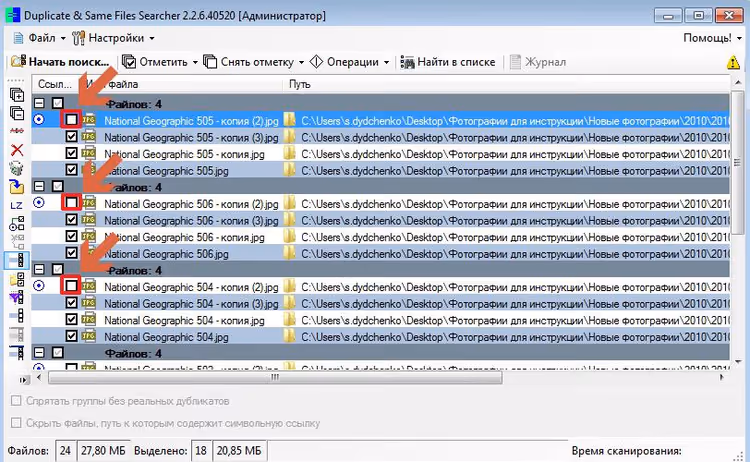Screen dimensions: 750x462
Task: Open the Файл menu
Action: click(x=41, y=38)
